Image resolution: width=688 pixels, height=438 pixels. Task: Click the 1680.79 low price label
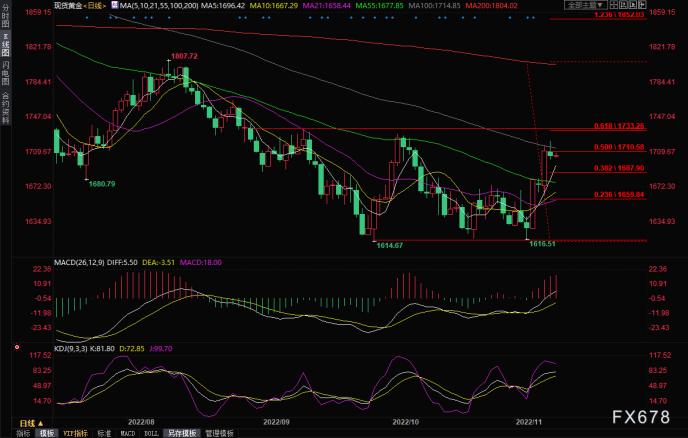(102, 184)
